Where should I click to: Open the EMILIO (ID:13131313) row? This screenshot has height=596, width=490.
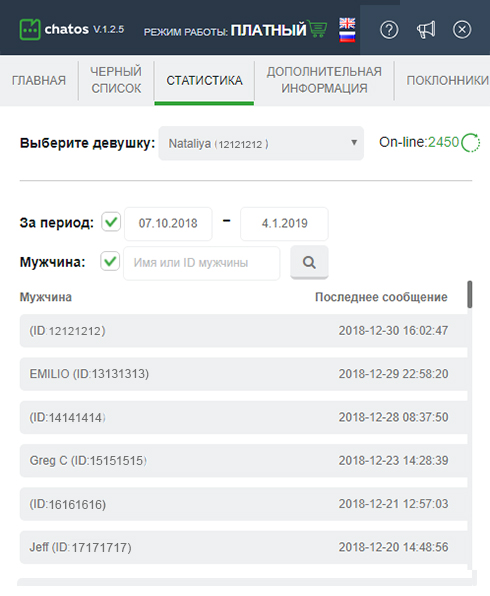[244, 374]
